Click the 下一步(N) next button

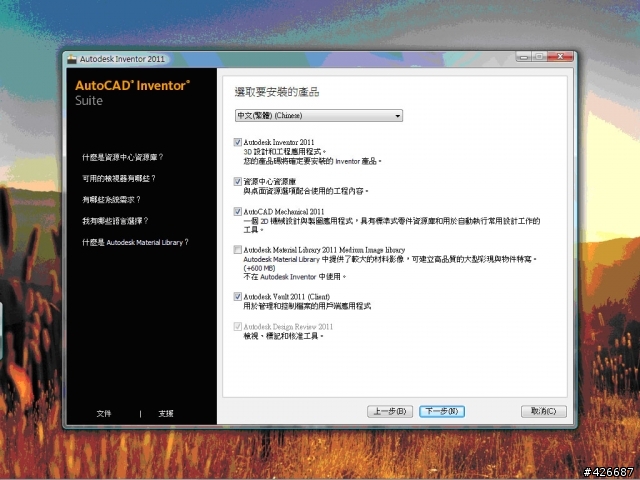coord(442,411)
